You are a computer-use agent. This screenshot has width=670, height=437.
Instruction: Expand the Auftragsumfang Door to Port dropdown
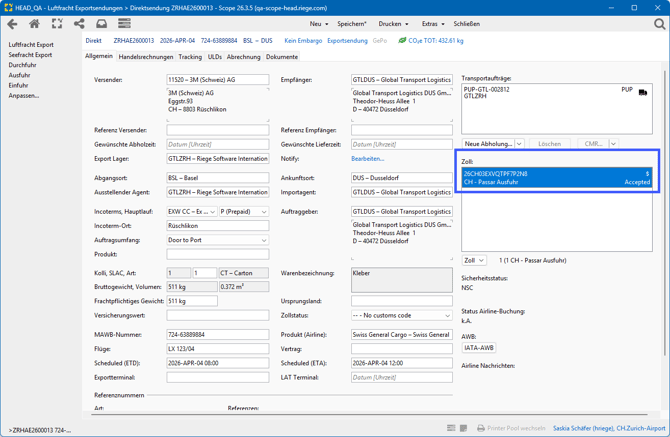(x=264, y=240)
